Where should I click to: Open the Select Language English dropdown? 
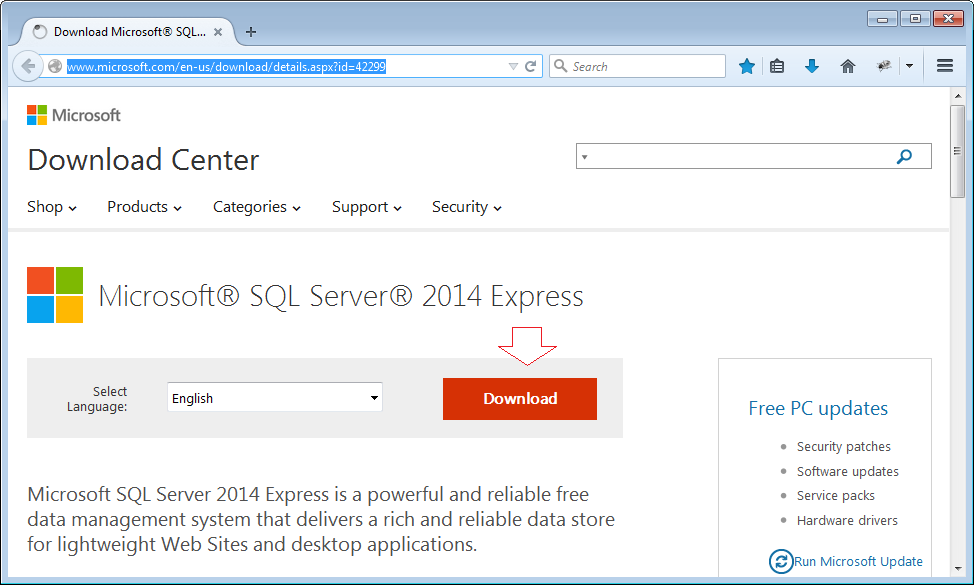[x=275, y=397]
